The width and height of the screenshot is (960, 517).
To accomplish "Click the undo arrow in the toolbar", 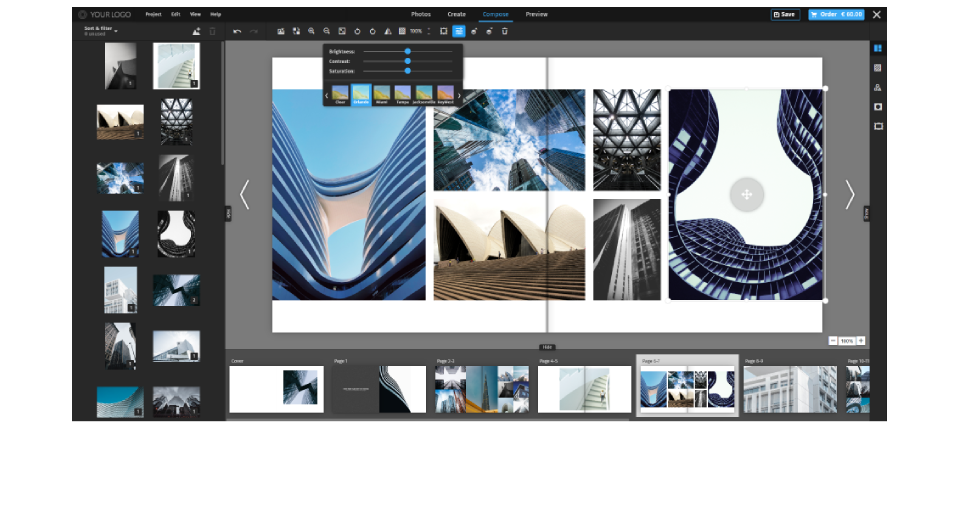I will 237,31.
